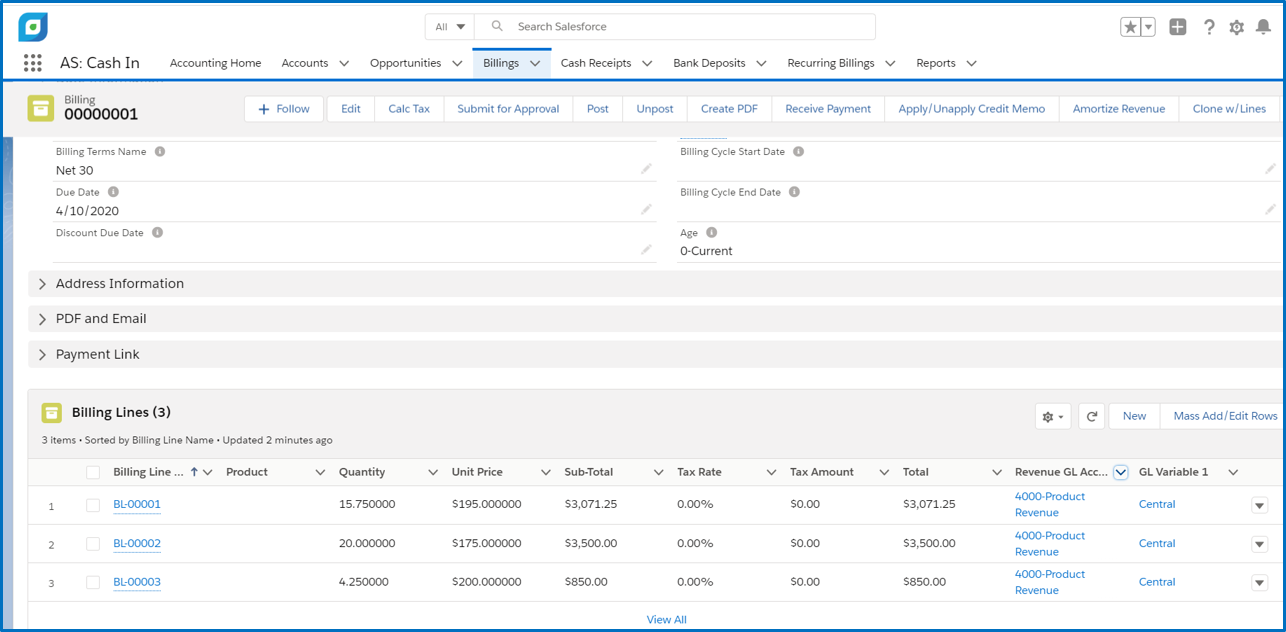
Task: Edit Discount Due Date pencil icon
Action: 647,250
